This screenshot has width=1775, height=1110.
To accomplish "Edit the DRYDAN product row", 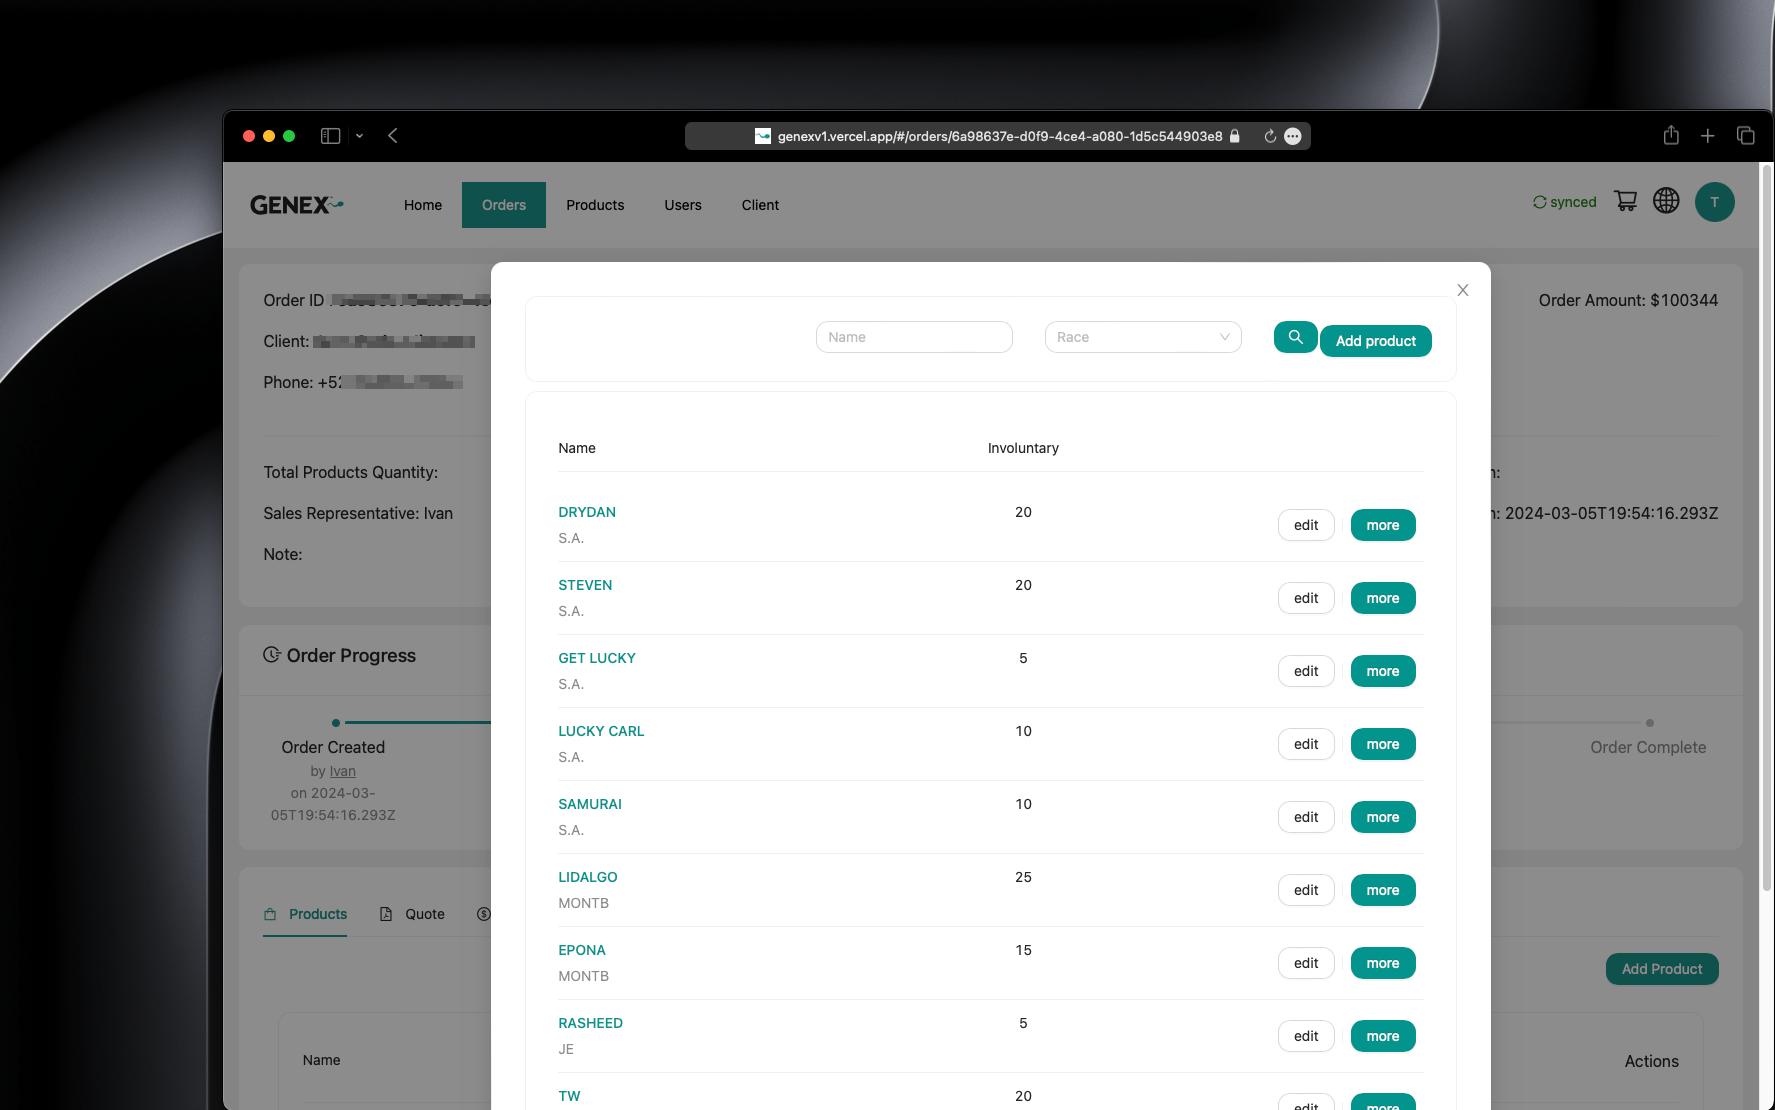I will (1306, 525).
